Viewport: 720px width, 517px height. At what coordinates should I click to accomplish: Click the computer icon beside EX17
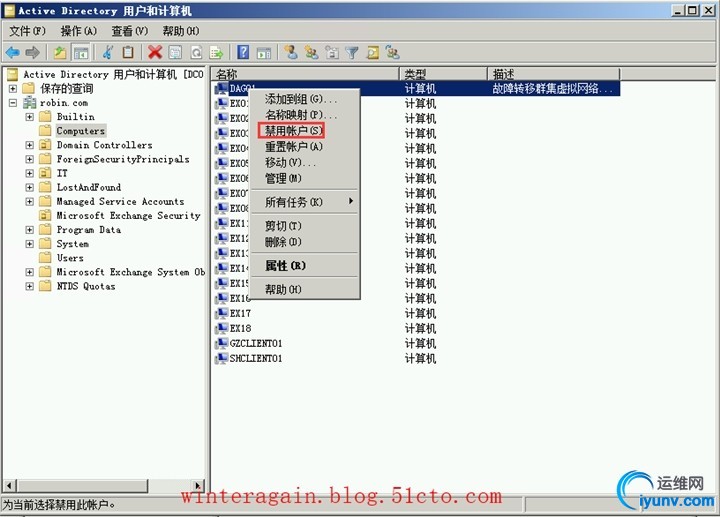tap(222, 314)
